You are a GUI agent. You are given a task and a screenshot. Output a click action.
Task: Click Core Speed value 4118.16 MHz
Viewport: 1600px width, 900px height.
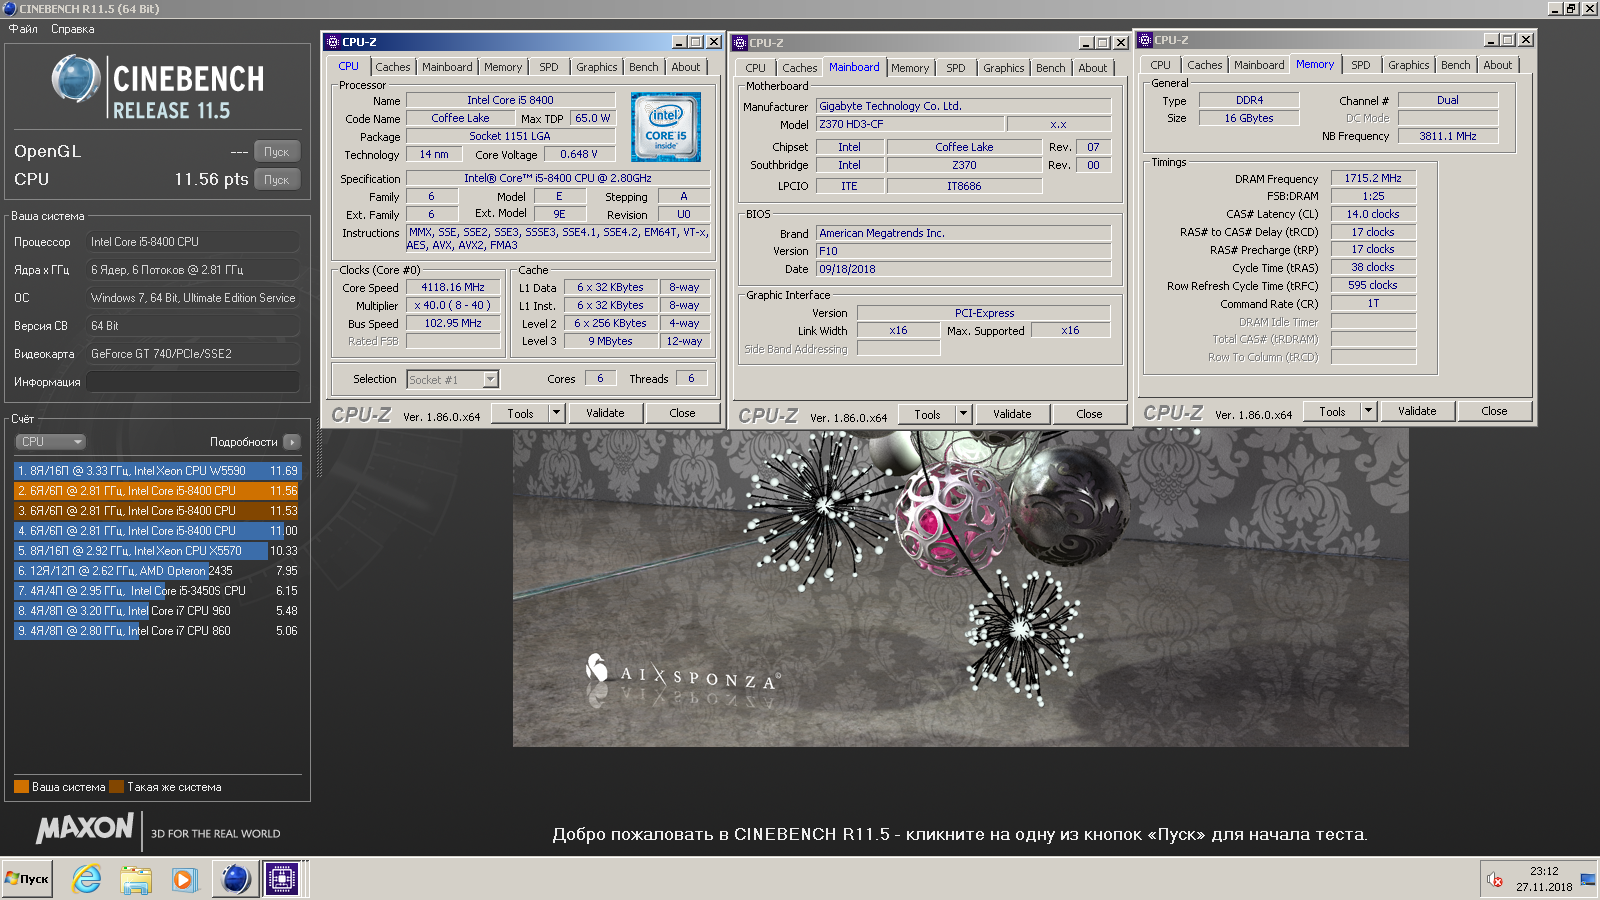tap(453, 287)
